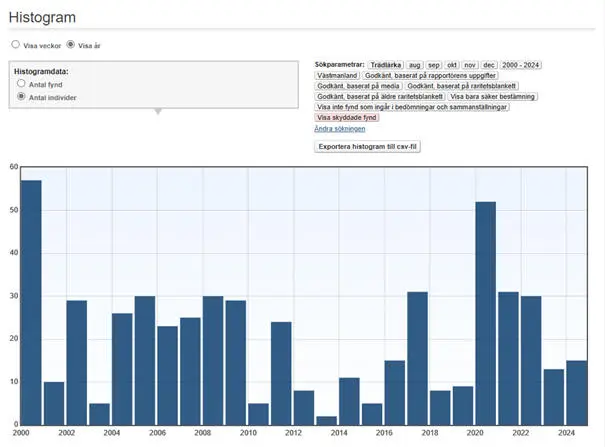
Task: Click the red 'Visa skyddade fynd' tag
Action: (x=346, y=118)
